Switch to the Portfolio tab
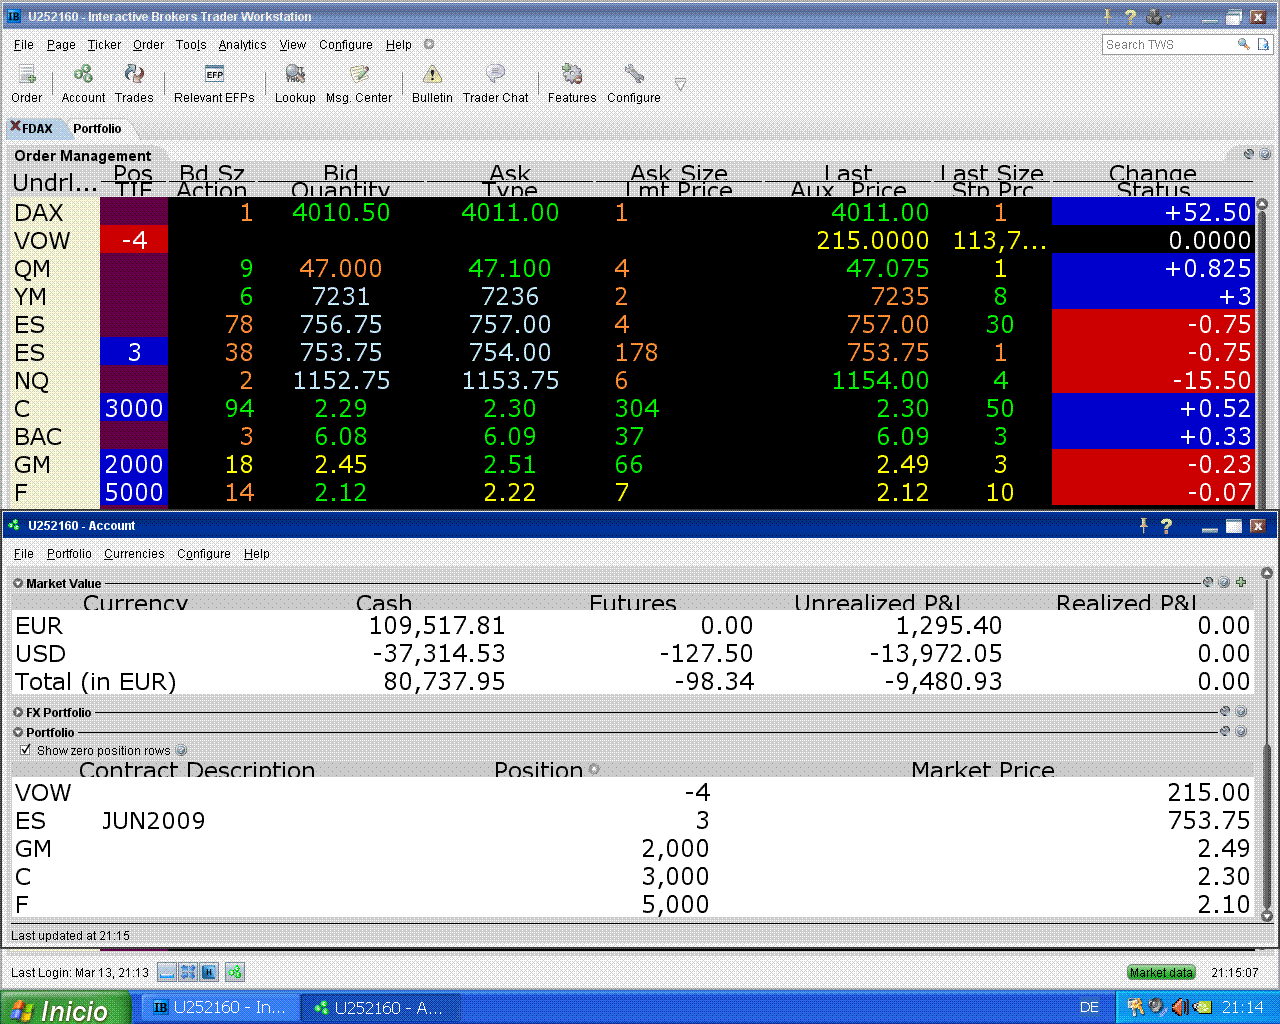The width and height of the screenshot is (1280, 1024). 97,128
